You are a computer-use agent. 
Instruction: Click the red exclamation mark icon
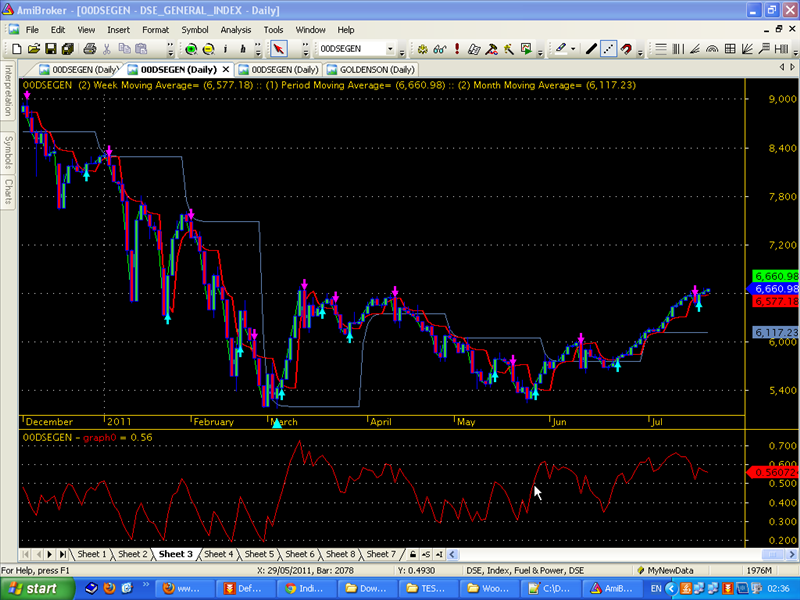[x=457, y=49]
